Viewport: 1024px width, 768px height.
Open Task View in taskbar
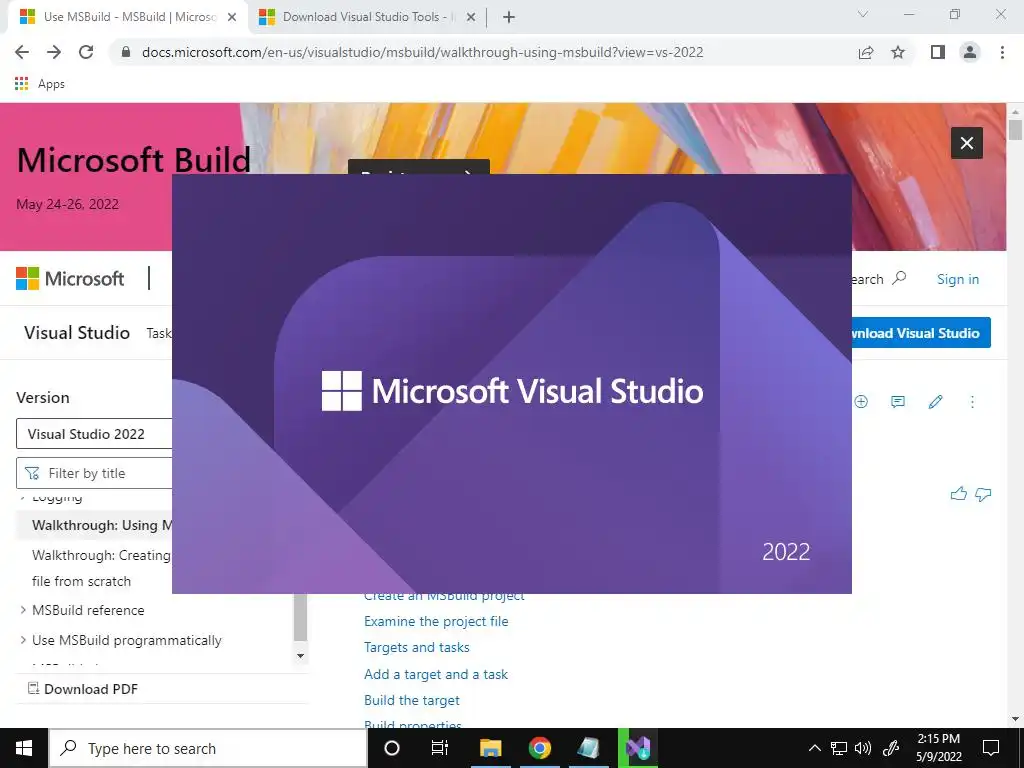point(440,748)
